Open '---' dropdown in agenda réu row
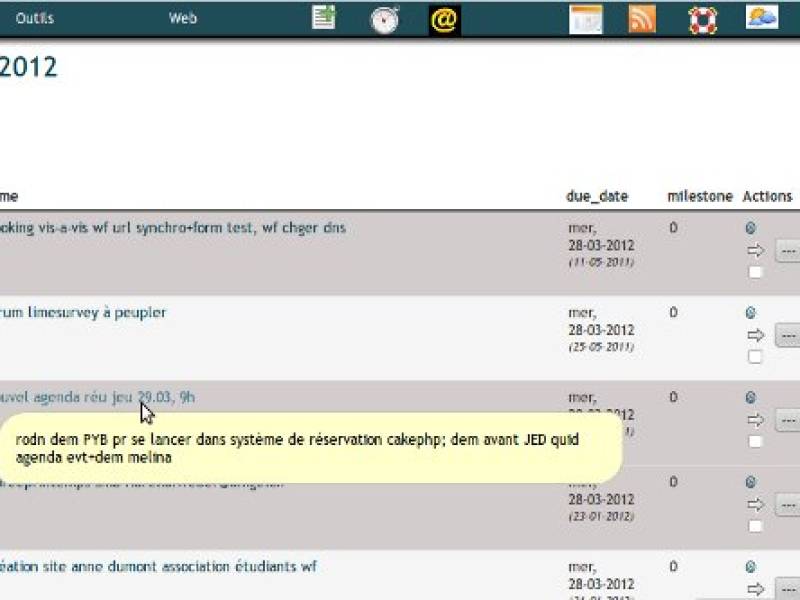This screenshot has height=600, width=800. coord(787,420)
